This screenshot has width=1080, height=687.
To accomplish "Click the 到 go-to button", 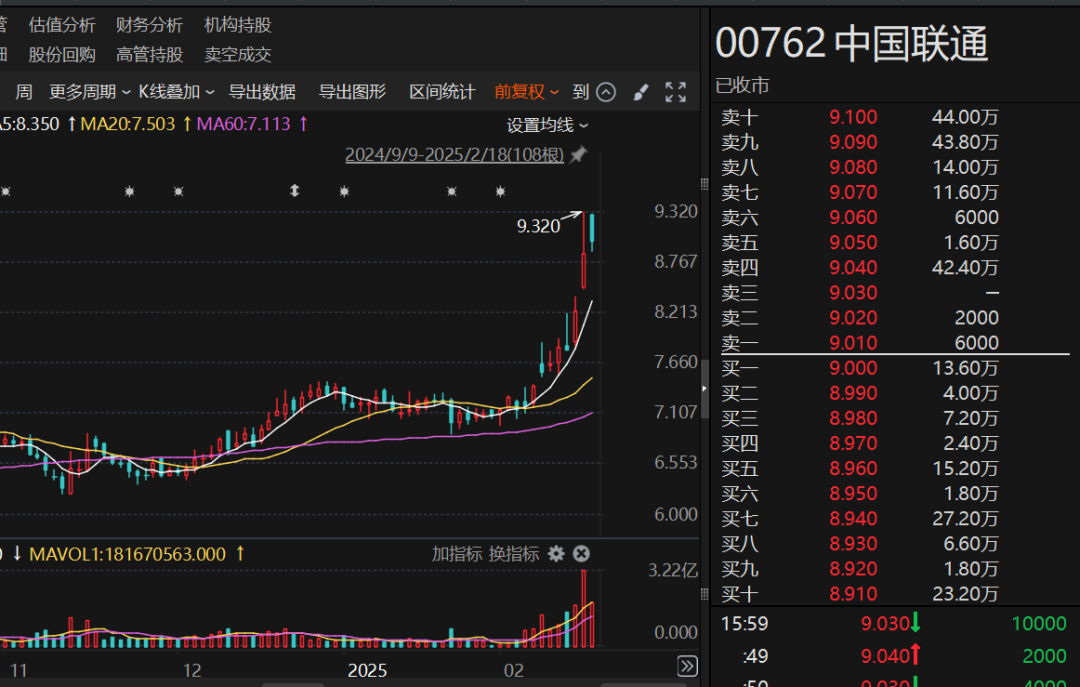I will [x=581, y=92].
